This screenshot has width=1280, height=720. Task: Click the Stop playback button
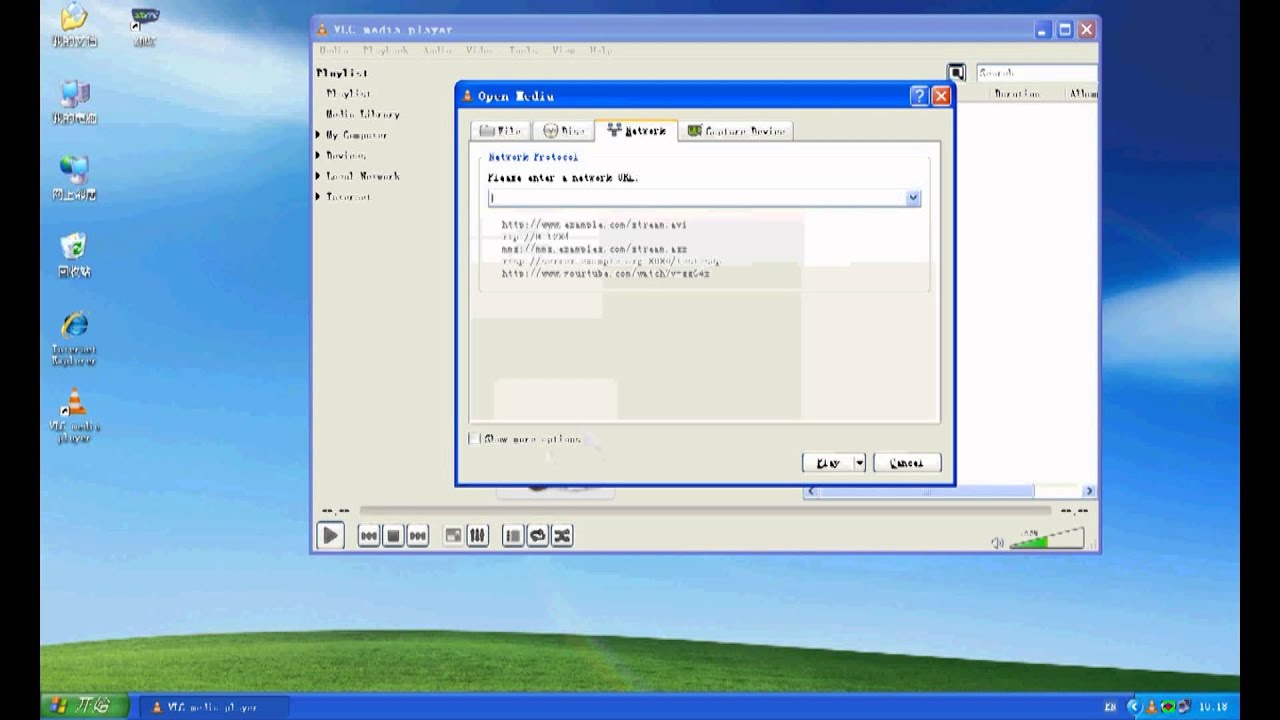pyautogui.click(x=393, y=536)
